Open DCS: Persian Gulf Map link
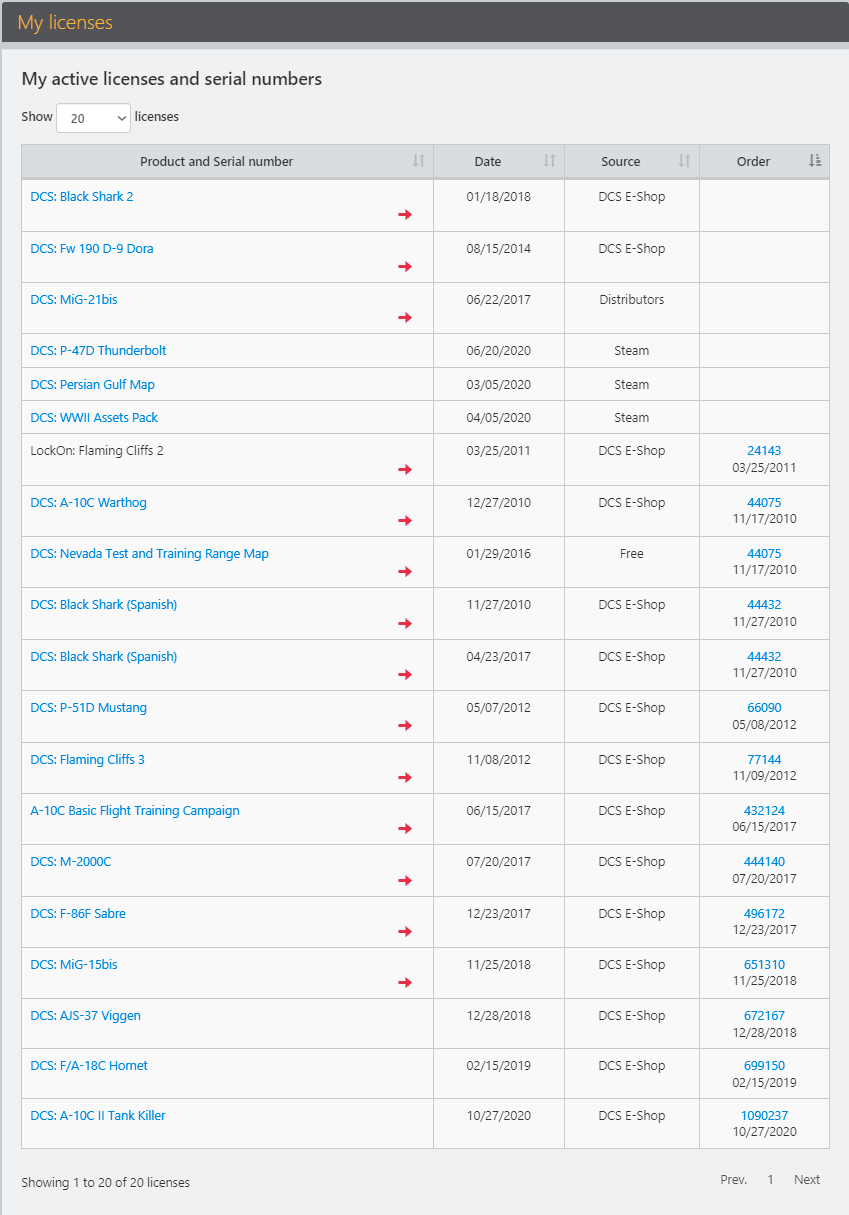 point(92,385)
